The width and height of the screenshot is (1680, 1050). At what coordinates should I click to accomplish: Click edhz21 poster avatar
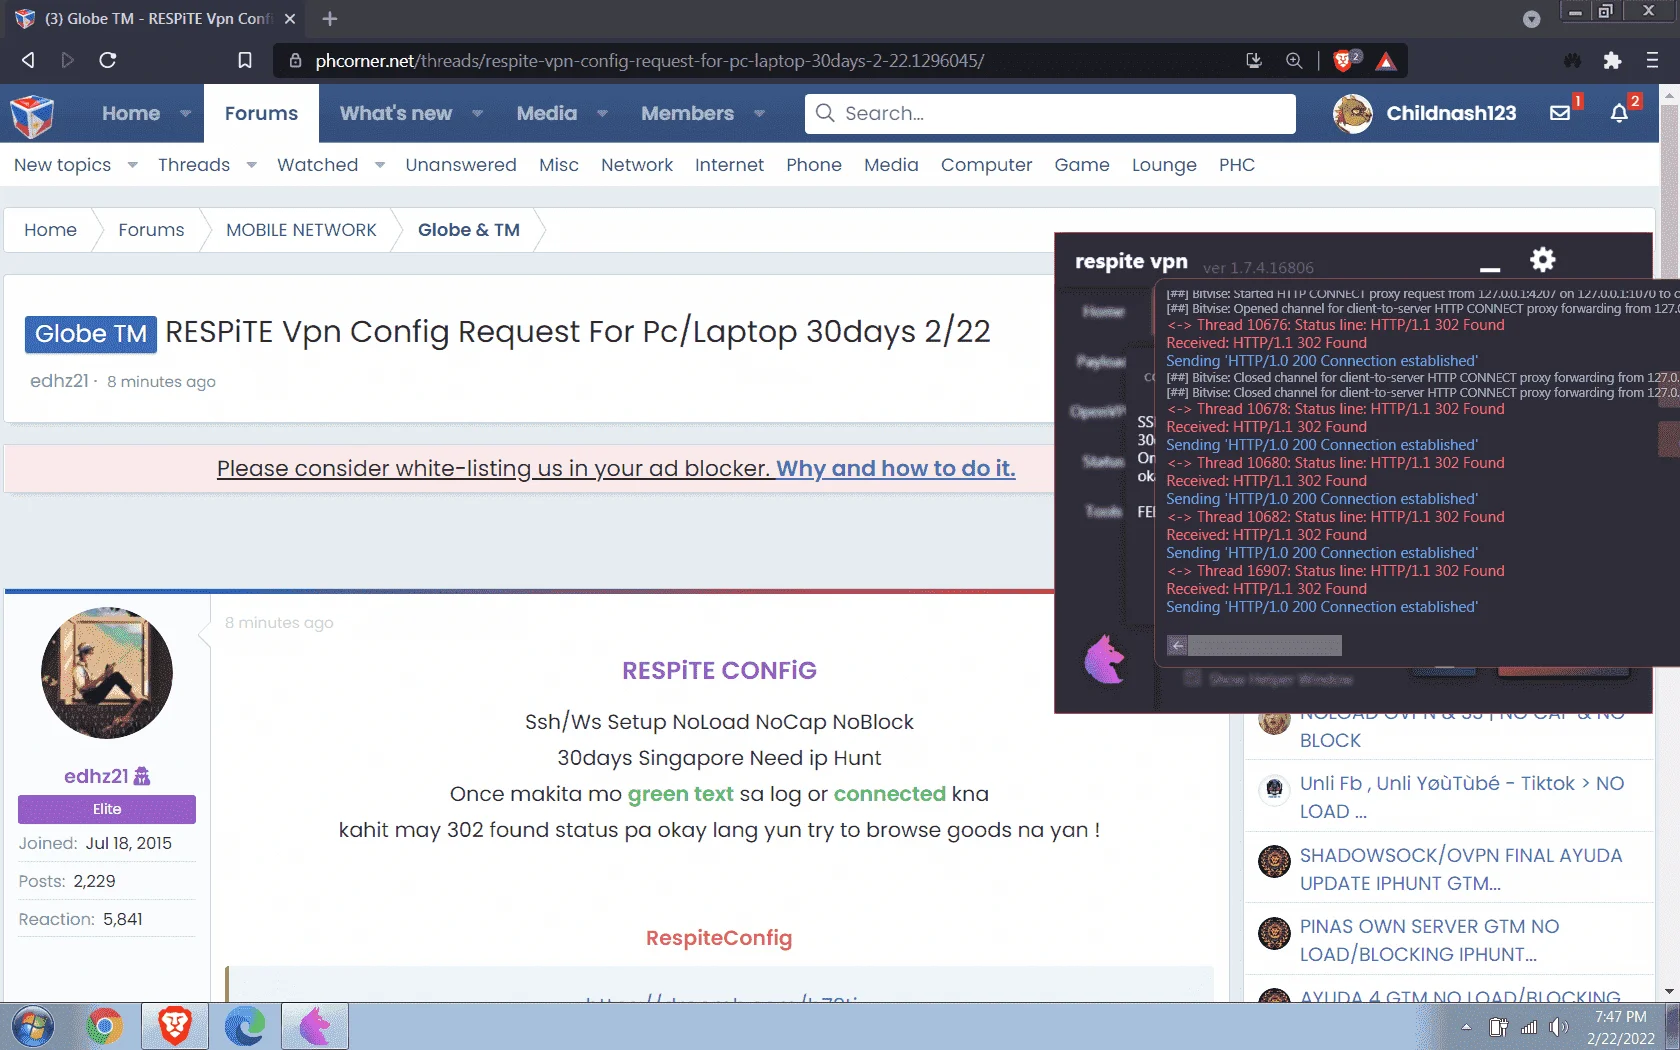coord(107,673)
